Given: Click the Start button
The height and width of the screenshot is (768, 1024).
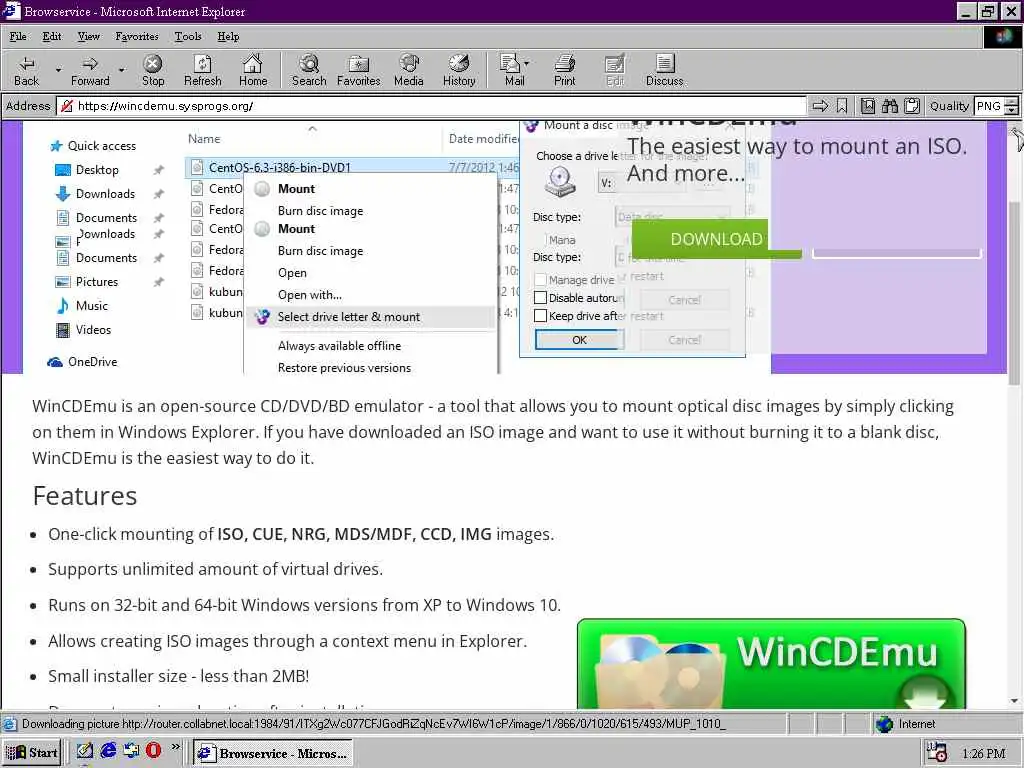Looking at the screenshot, I should (x=33, y=752).
